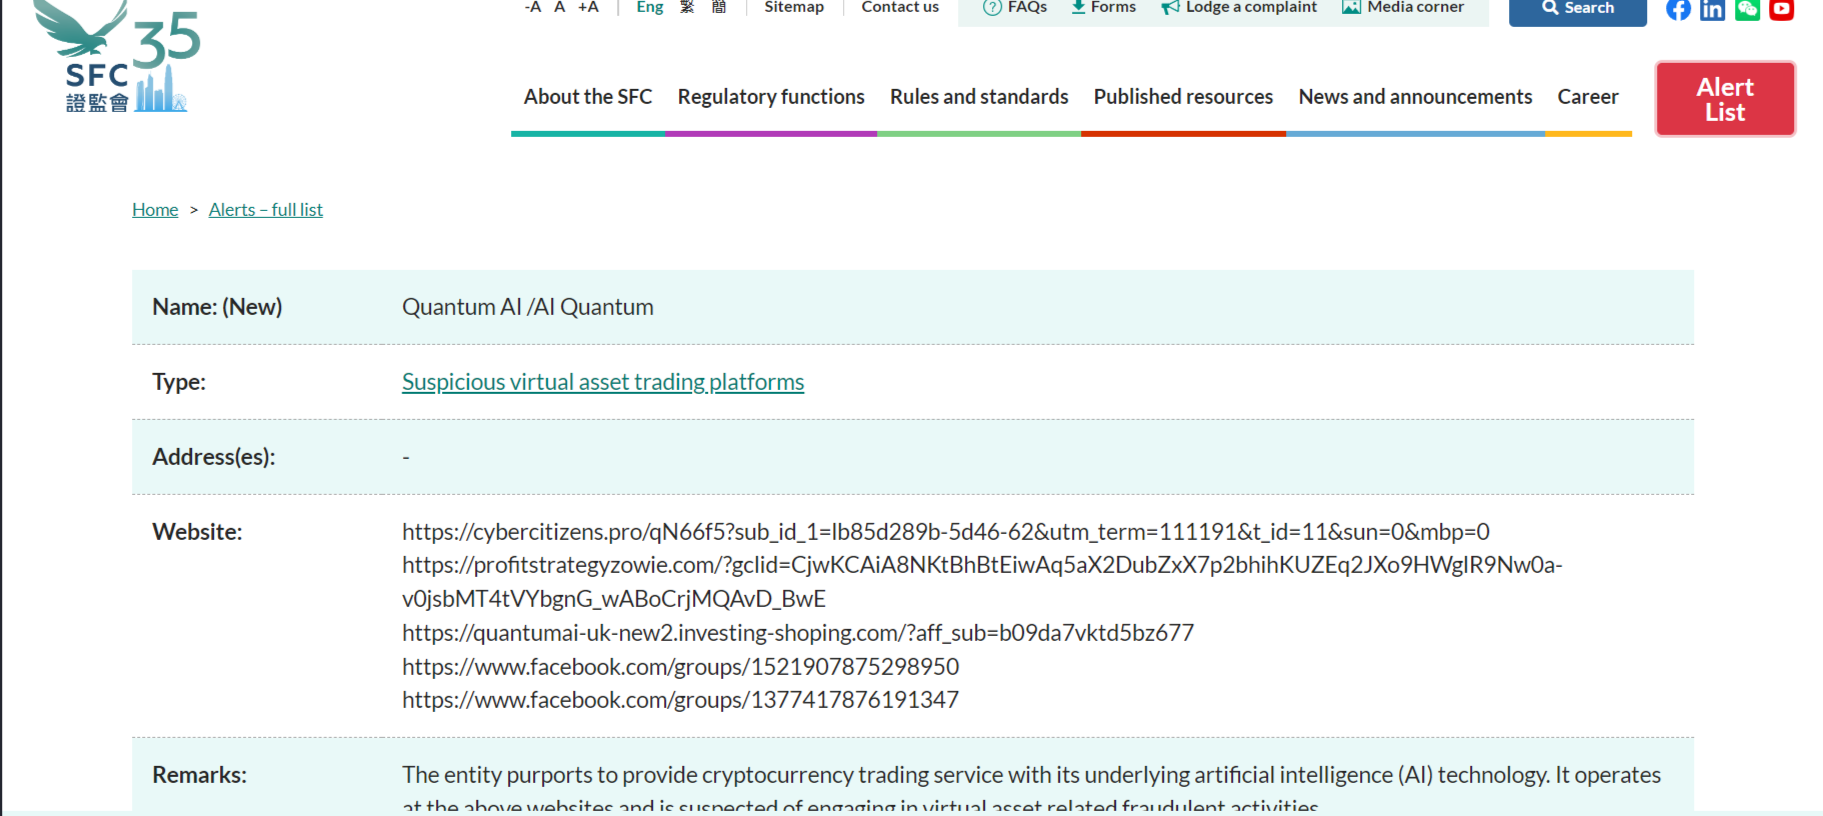Open Suspicious virtual asset trading platforms link
Image resolution: width=1823 pixels, height=816 pixels.
point(603,382)
